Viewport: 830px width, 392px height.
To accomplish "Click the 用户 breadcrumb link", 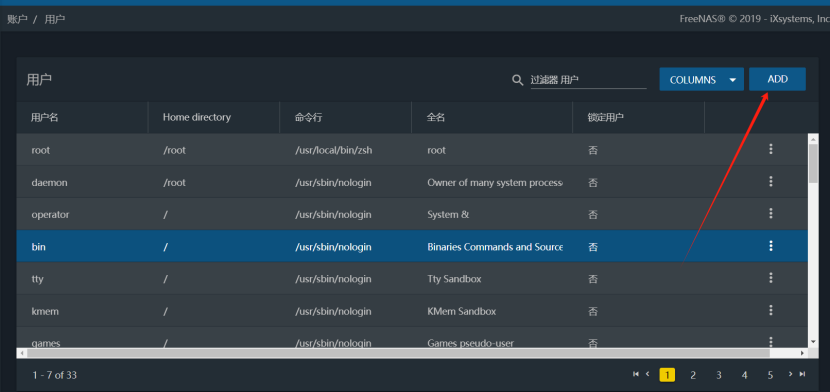I will [x=55, y=20].
